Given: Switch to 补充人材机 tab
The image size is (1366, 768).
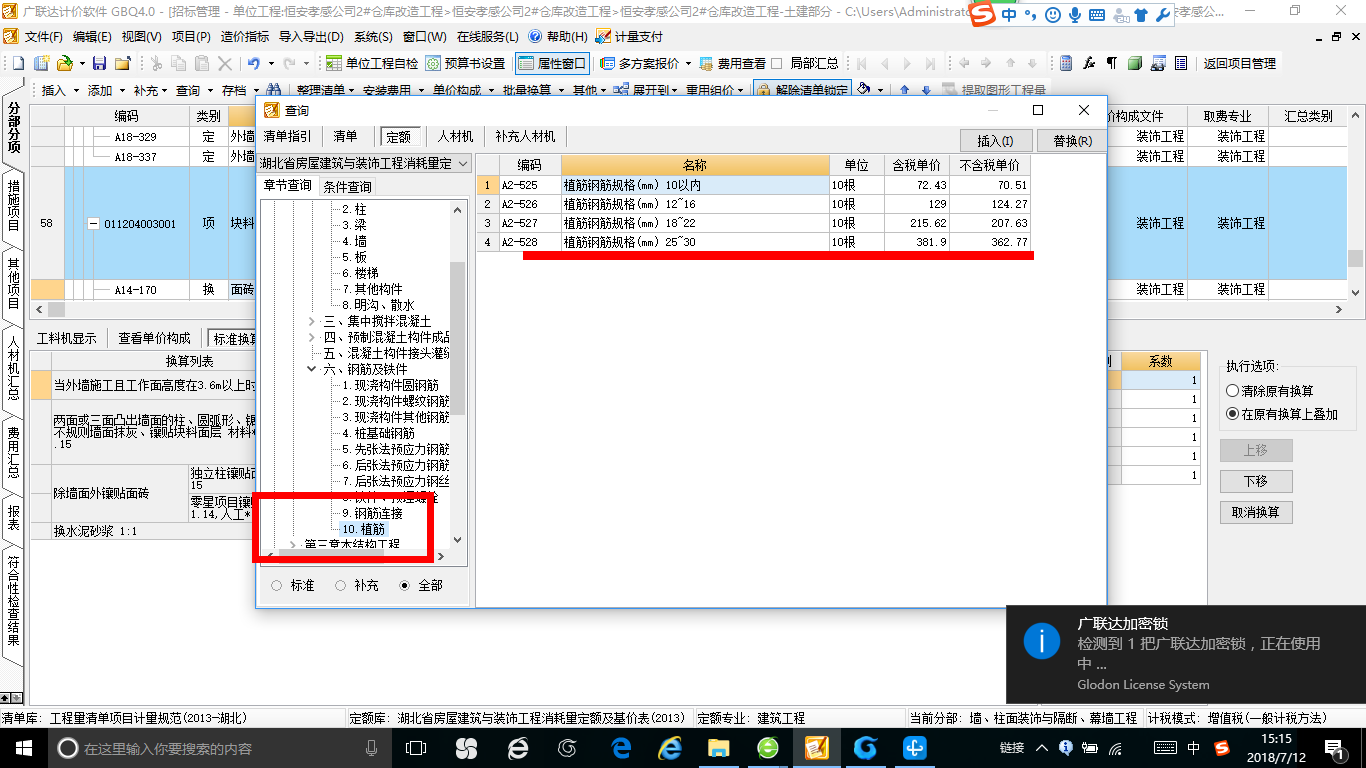Looking at the screenshot, I should coord(525,136).
